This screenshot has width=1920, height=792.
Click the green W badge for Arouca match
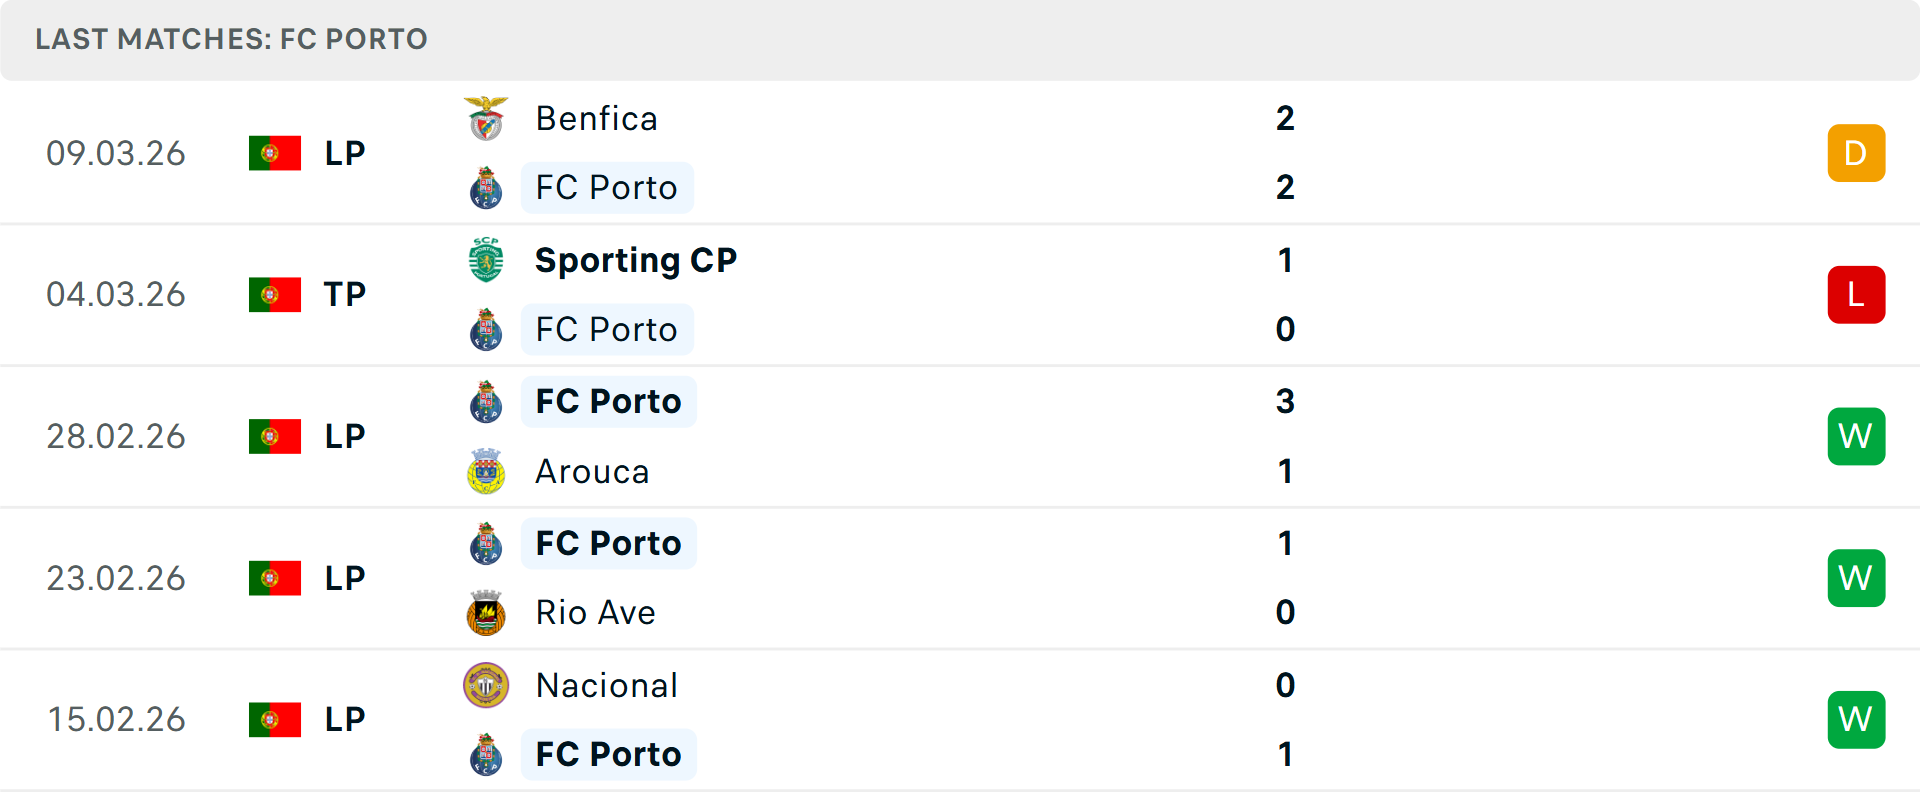[1856, 436]
